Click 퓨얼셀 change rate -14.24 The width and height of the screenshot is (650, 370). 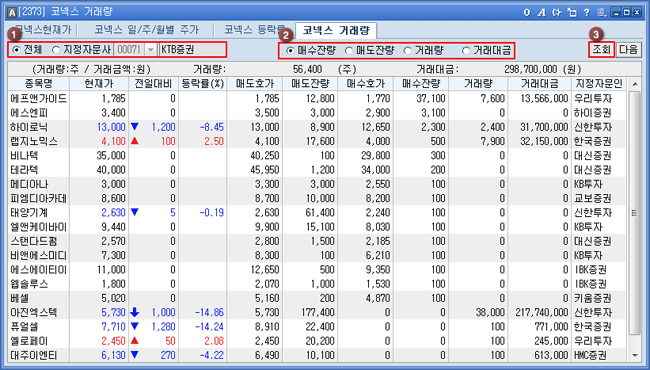[209, 326]
